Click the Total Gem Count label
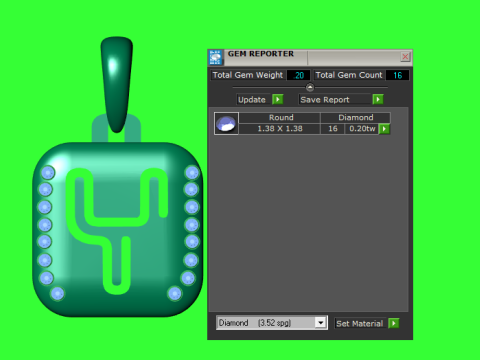This screenshot has width=480, height=360. pyautogui.click(x=349, y=75)
